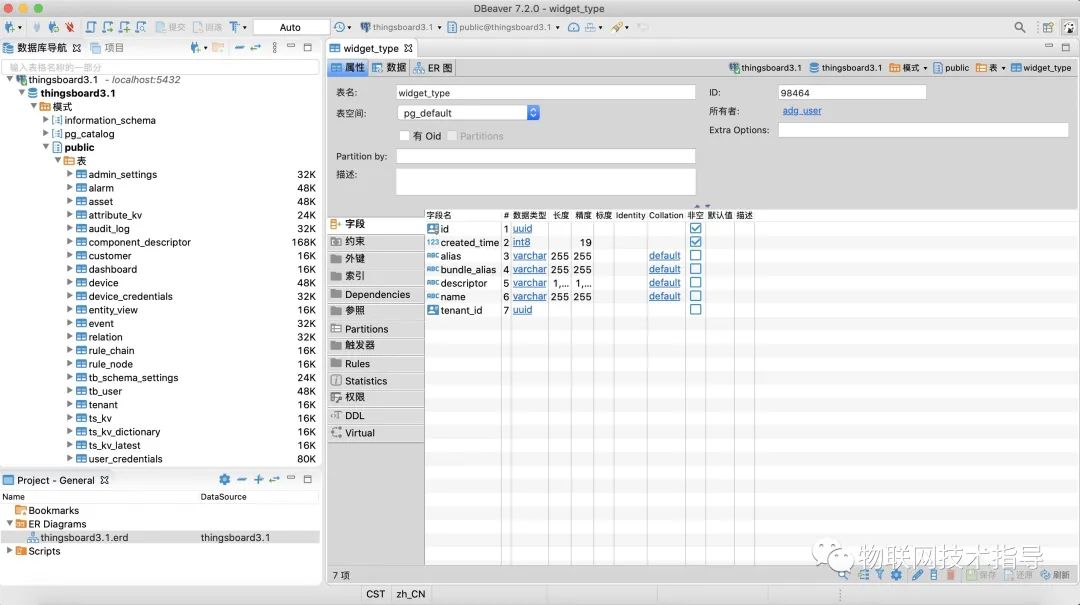Image resolution: width=1080 pixels, height=605 pixels.
Task: Click in the 表名 widget_type name field
Action: pyautogui.click(x=546, y=92)
